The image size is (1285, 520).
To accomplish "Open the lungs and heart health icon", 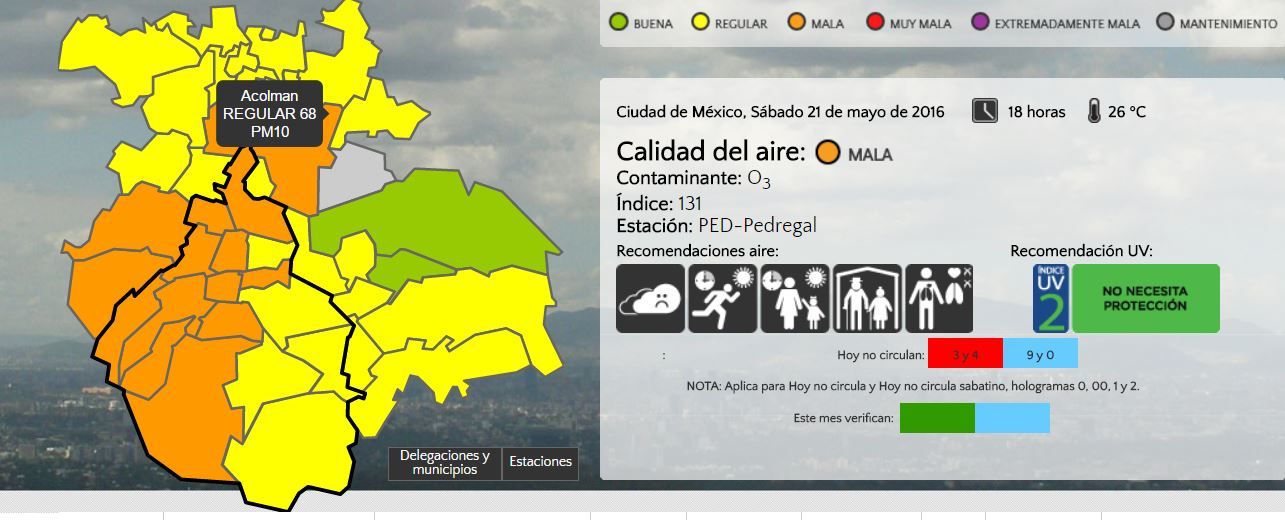I will click(939, 298).
